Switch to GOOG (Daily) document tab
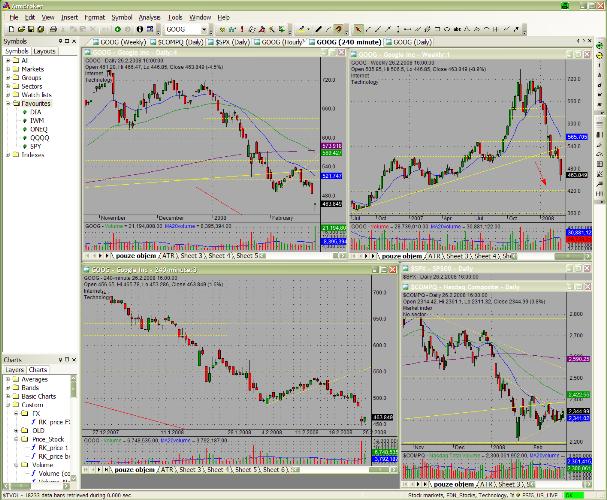 pos(409,42)
